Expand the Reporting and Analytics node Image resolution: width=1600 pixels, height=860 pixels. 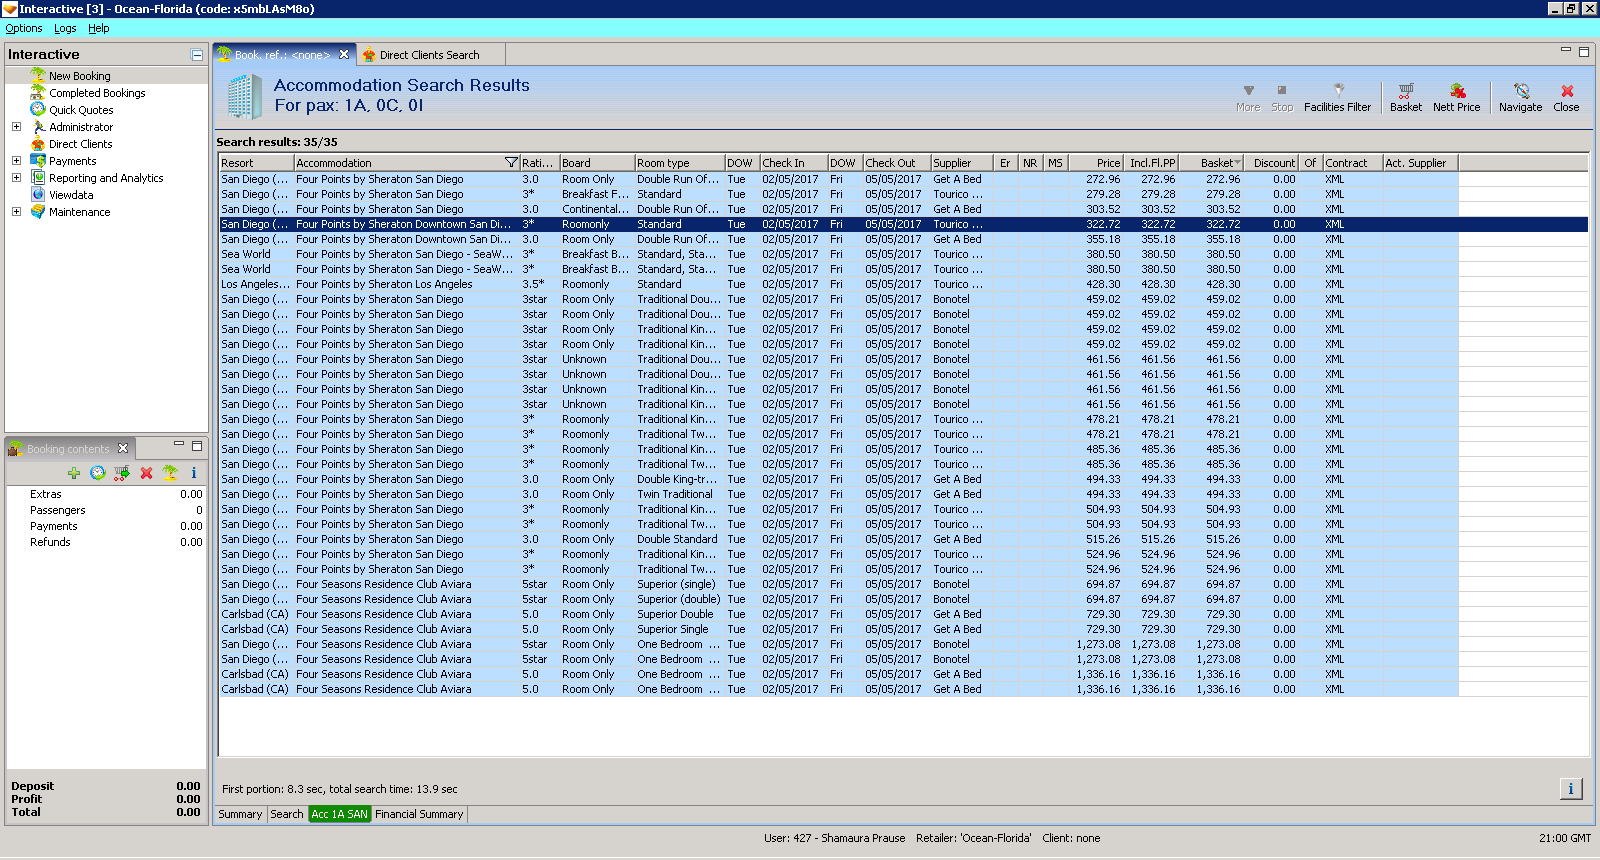(16, 178)
